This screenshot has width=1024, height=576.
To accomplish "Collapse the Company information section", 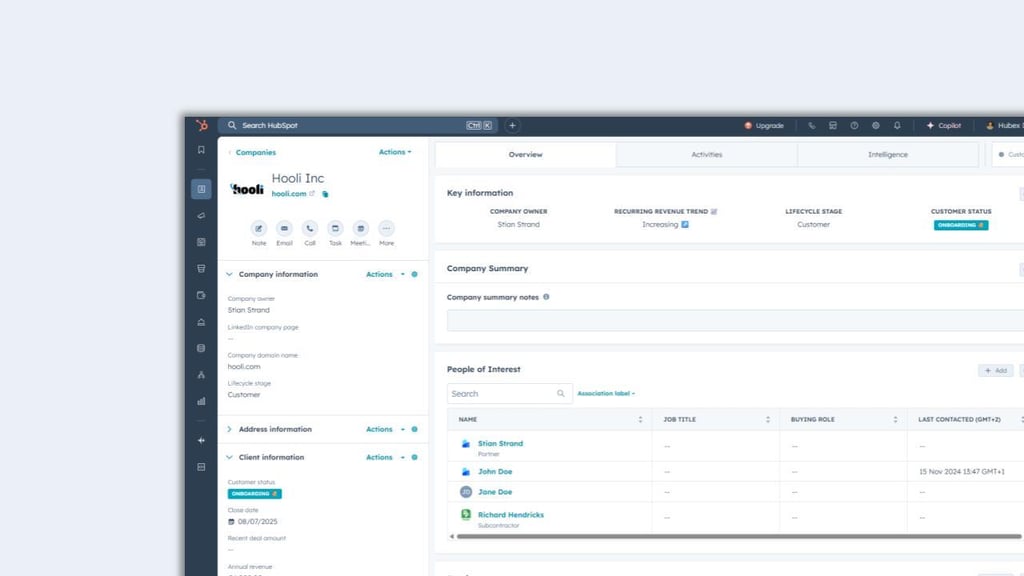I will [x=229, y=274].
